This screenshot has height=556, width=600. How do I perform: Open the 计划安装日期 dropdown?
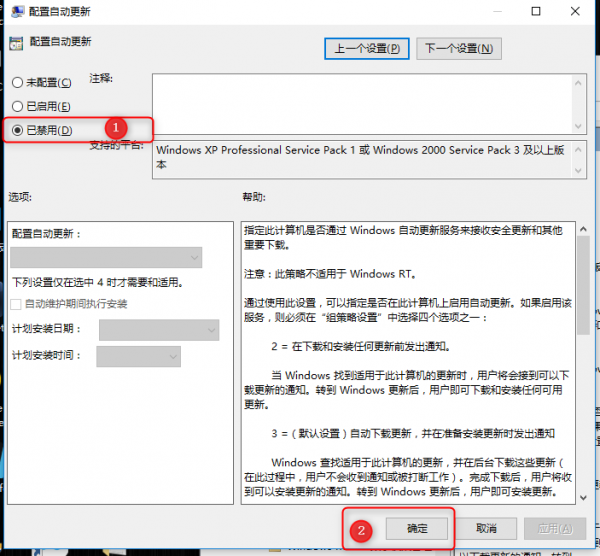click(x=159, y=329)
